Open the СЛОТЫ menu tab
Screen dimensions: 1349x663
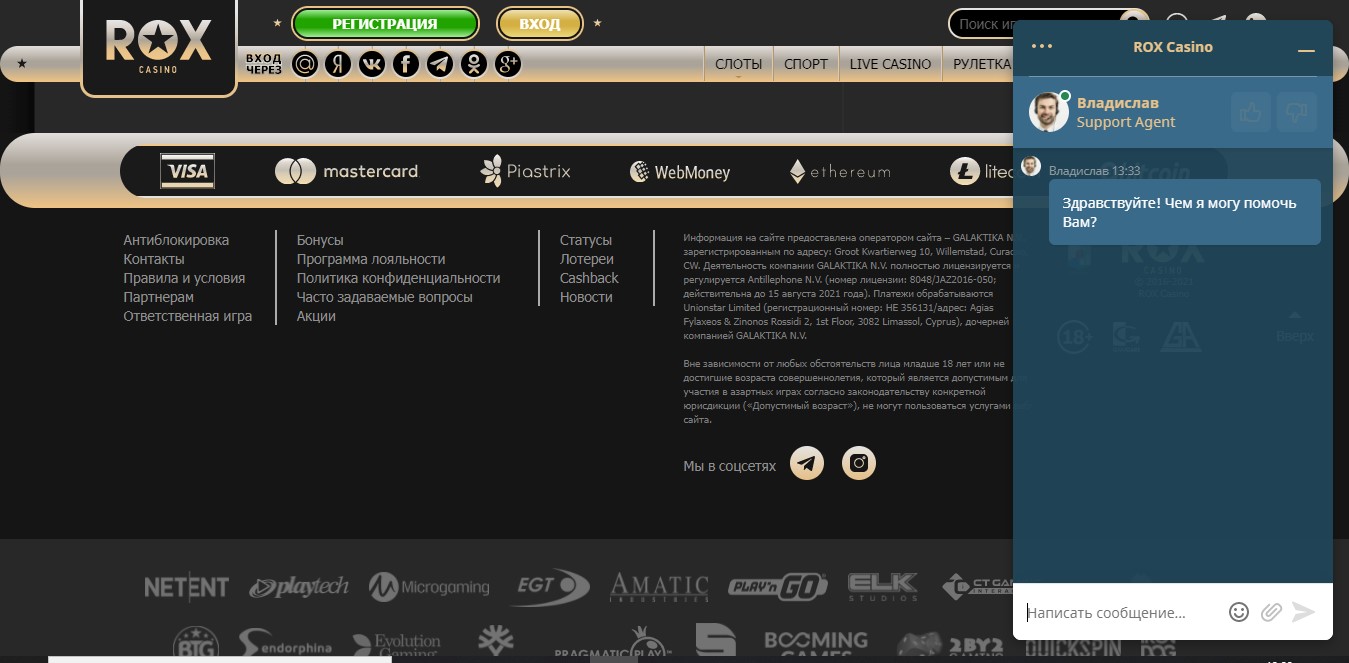pos(738,64)
